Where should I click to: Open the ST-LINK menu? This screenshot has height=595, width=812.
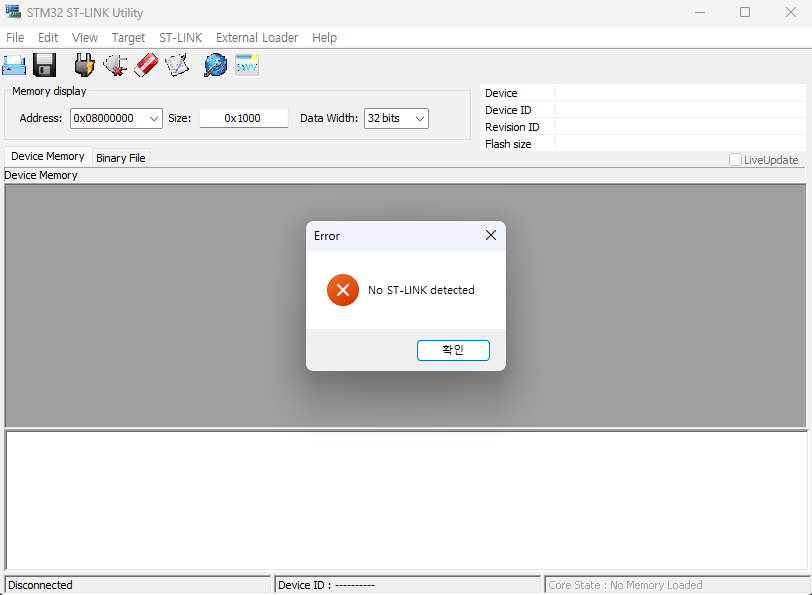point(181,38)
